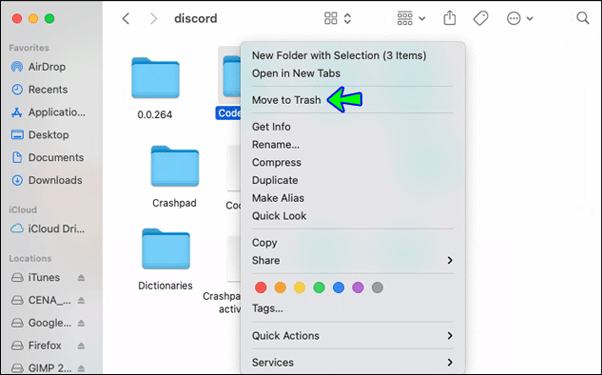Open the group-by options icon
The height and width of the screenshot is (375, 602).
point(405,18)
